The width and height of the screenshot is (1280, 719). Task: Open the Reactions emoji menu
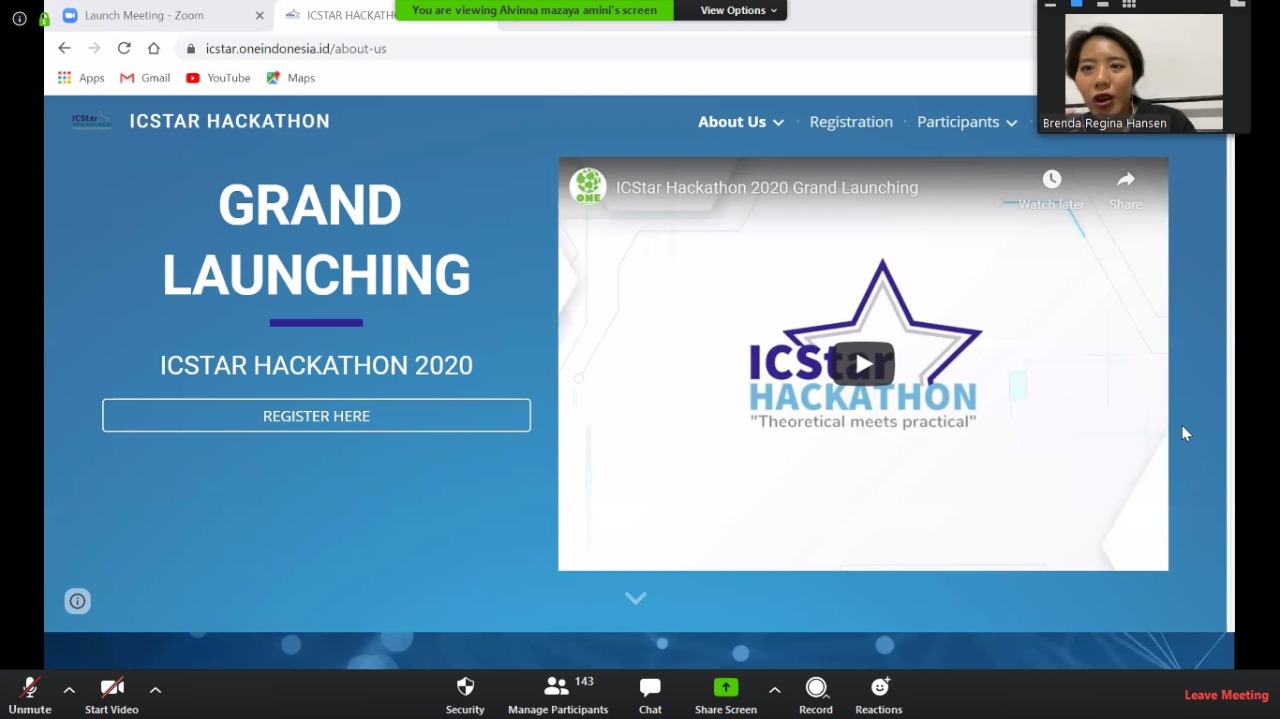879,694
